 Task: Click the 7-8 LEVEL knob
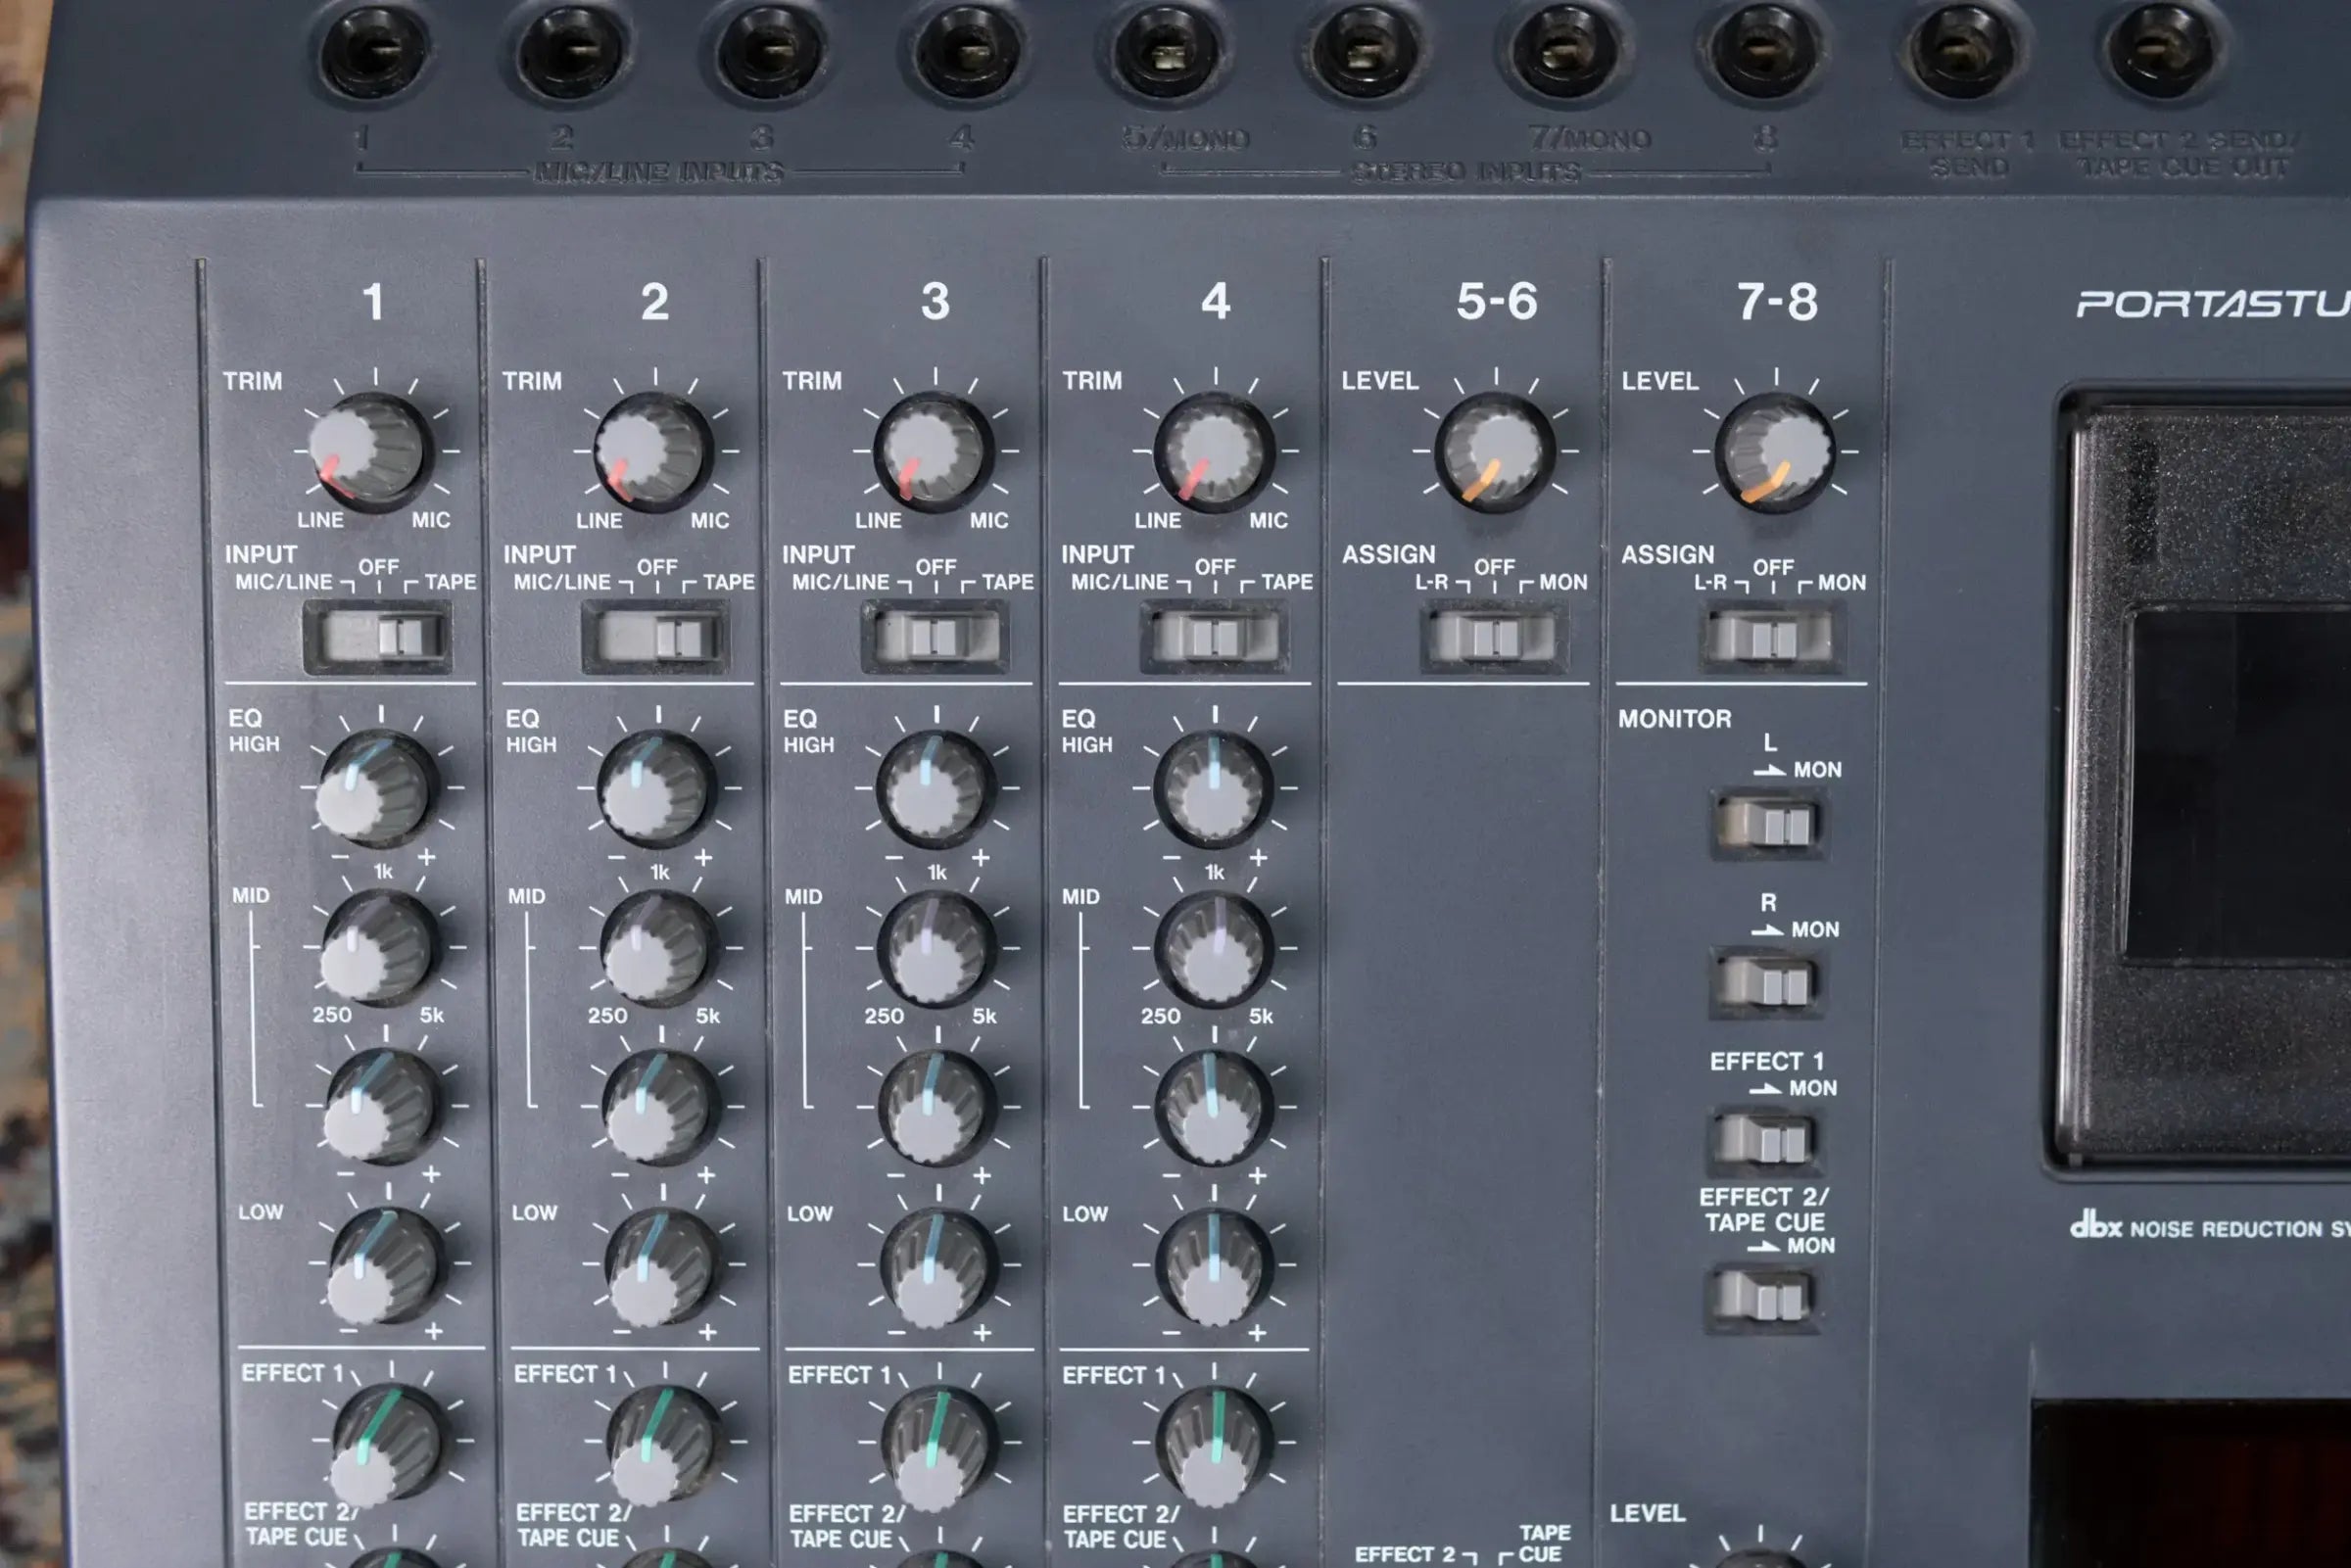click(x=1776, y=452)
